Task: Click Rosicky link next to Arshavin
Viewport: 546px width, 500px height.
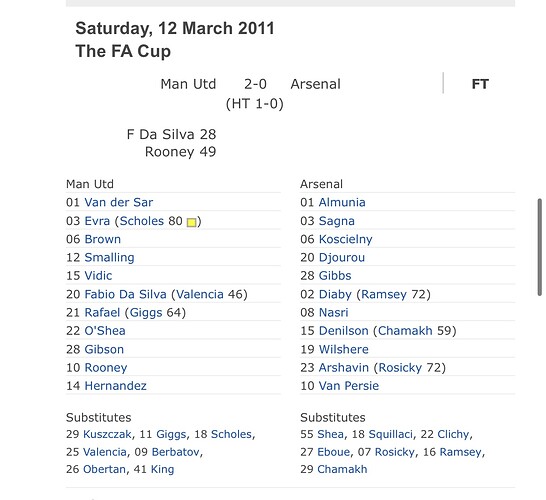Action: (x=400, y=368)
